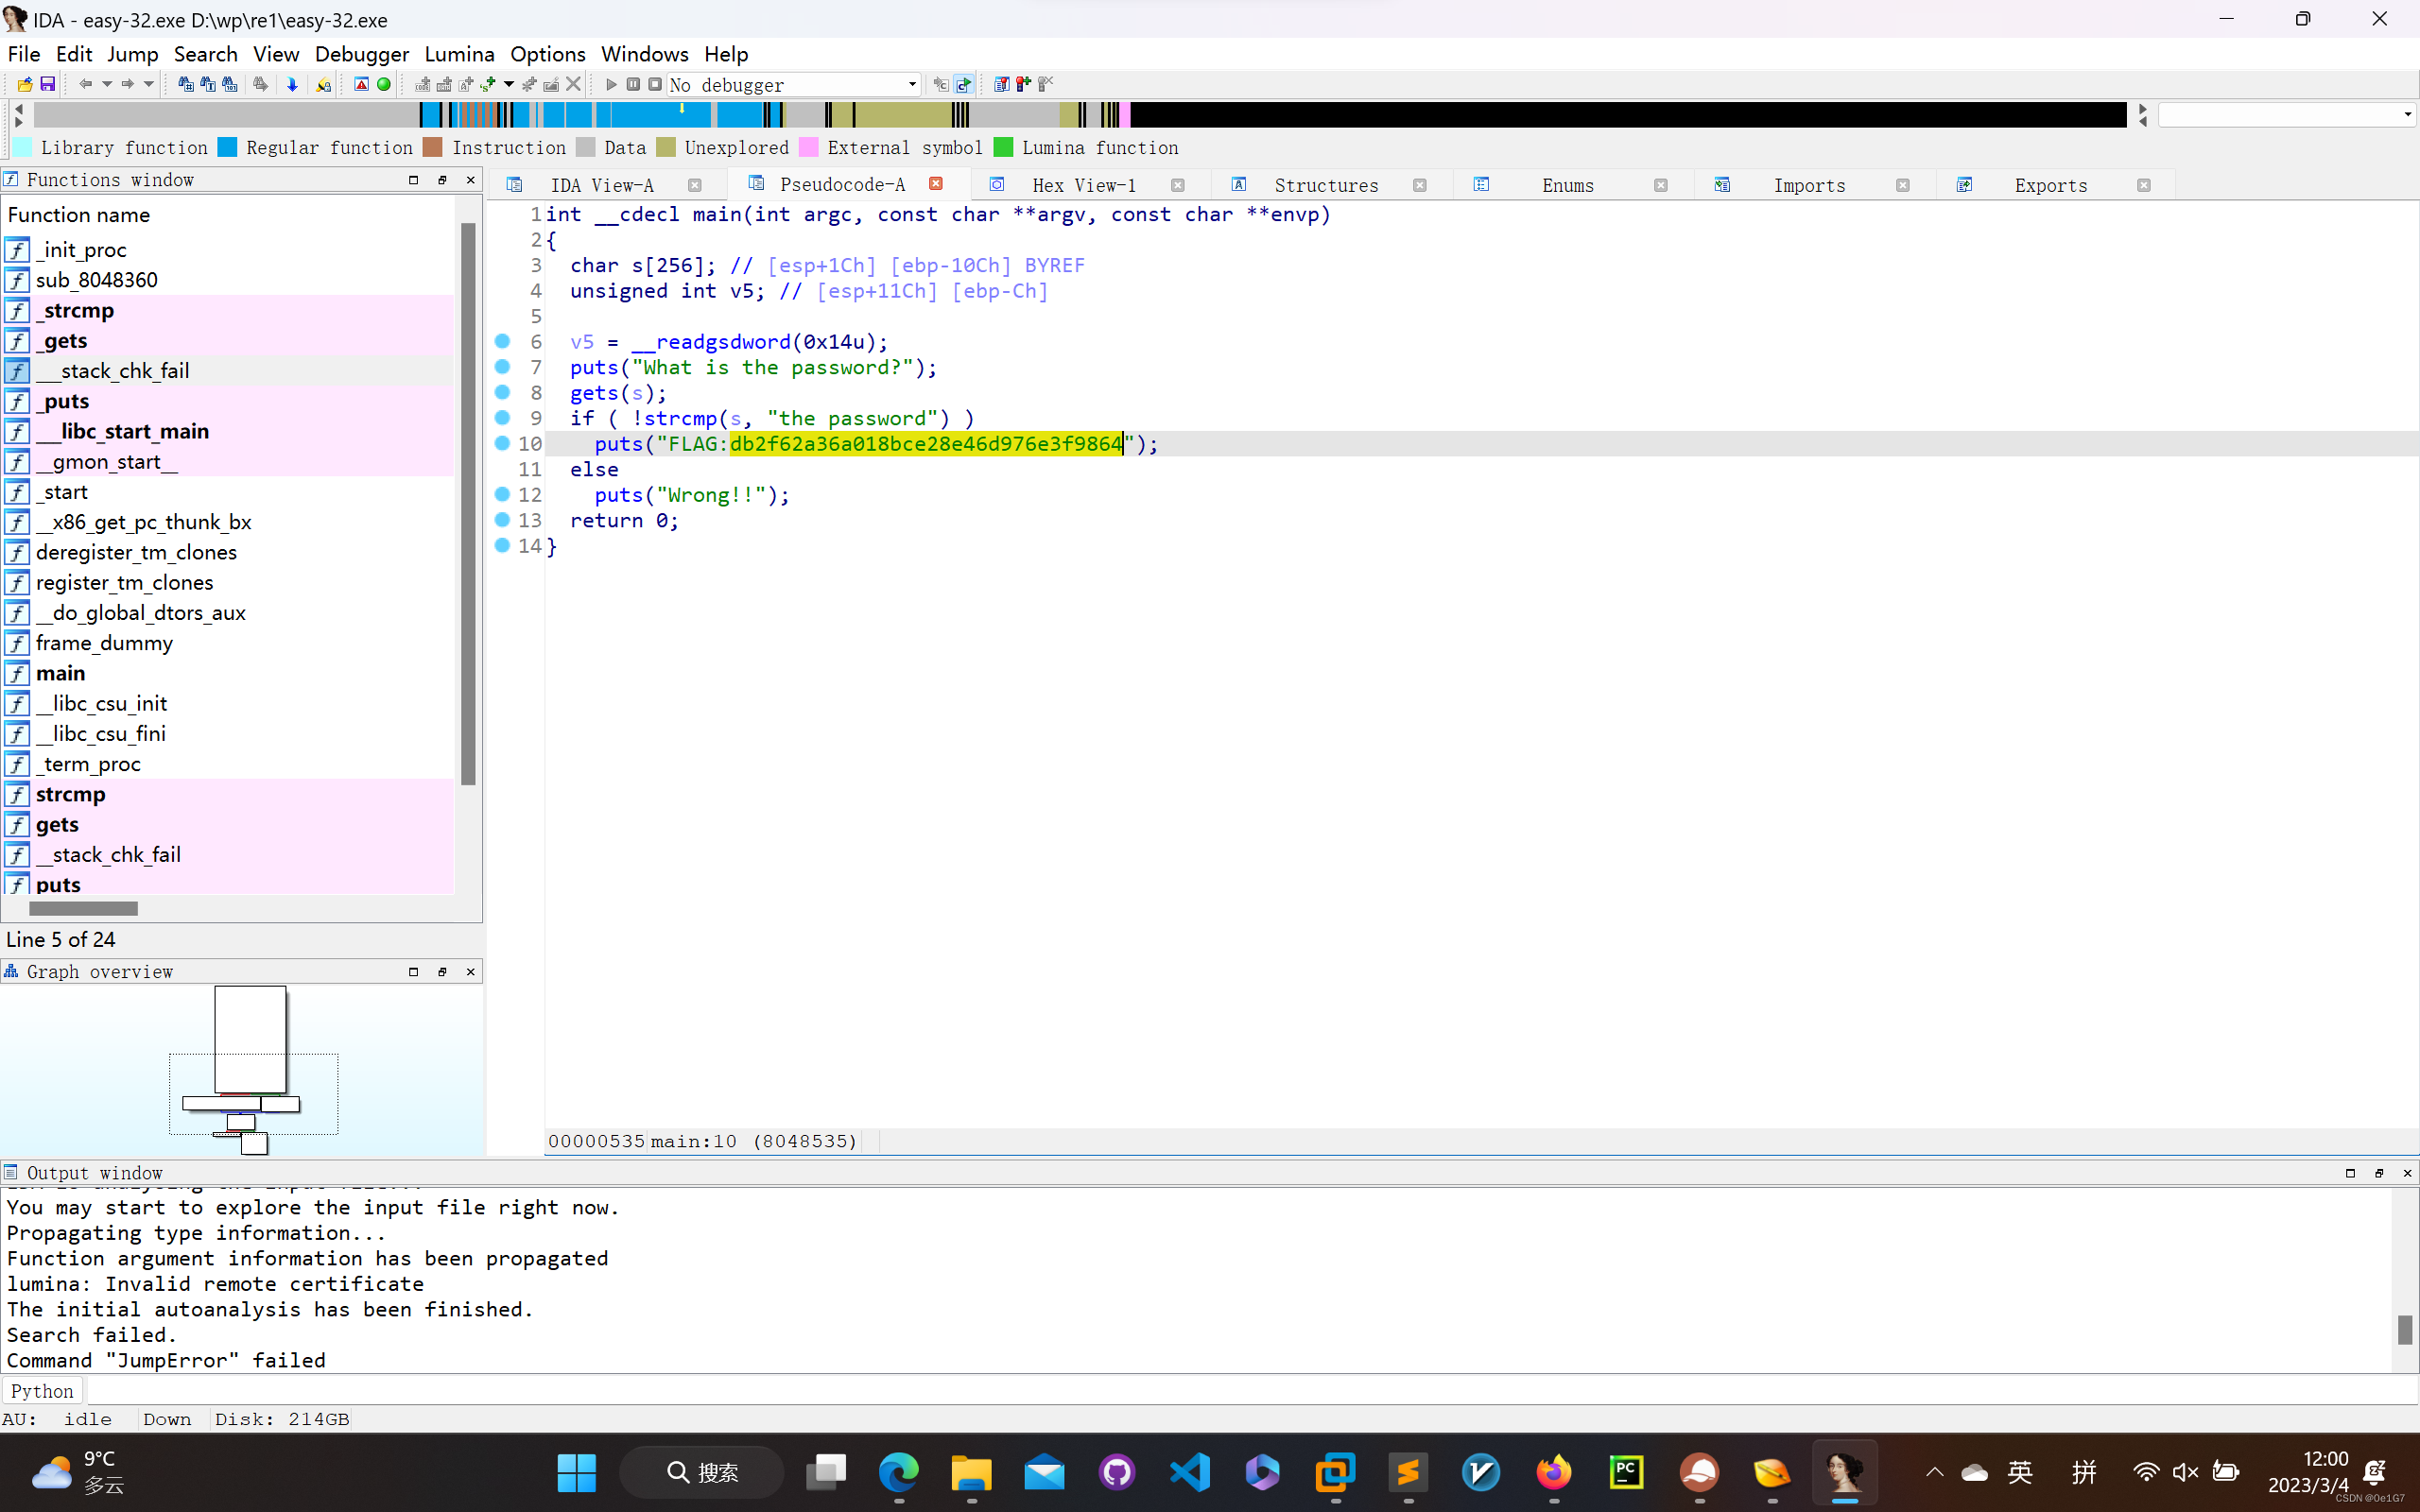Start process with the play icon

coord(611,85)
